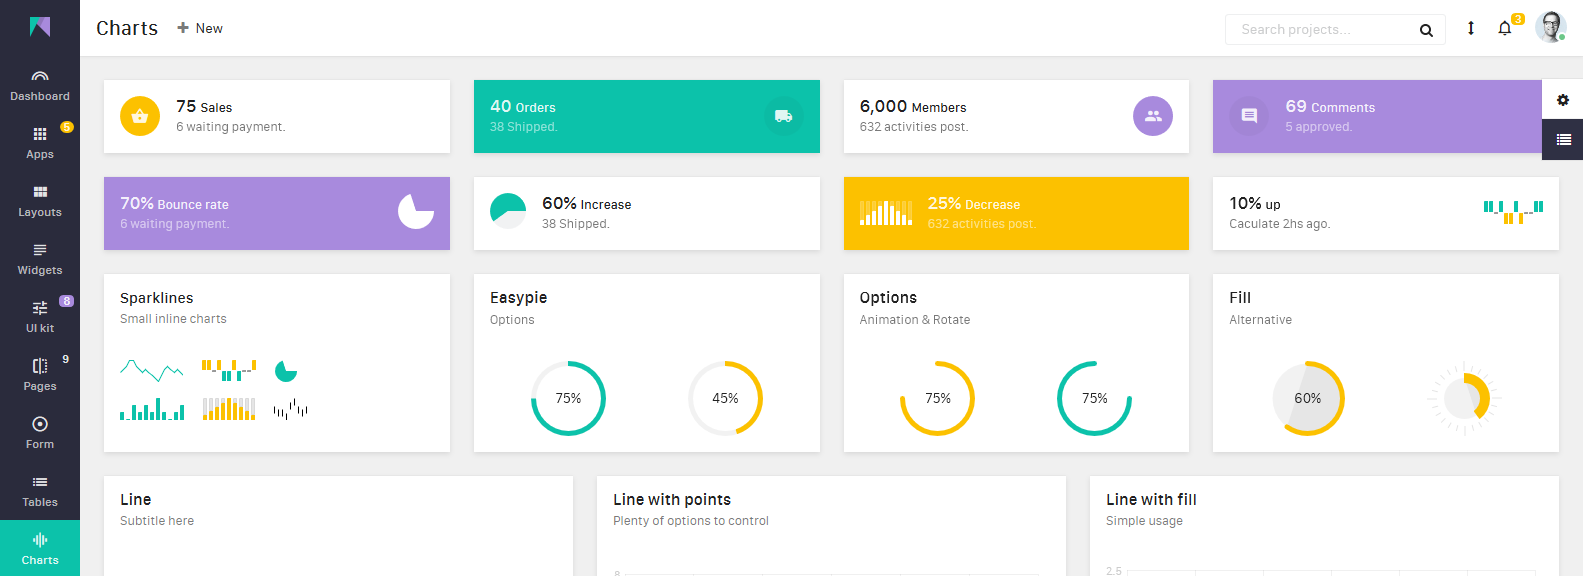The height and width of the screenshot is (576, 1583).
Task: Click the Comments chat bubble icon
Action: [1249, 116]
